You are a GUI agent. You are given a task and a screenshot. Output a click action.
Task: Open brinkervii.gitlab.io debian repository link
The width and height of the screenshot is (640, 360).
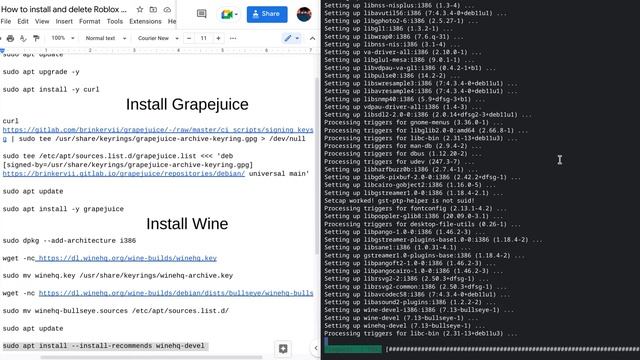pos(124,173)
